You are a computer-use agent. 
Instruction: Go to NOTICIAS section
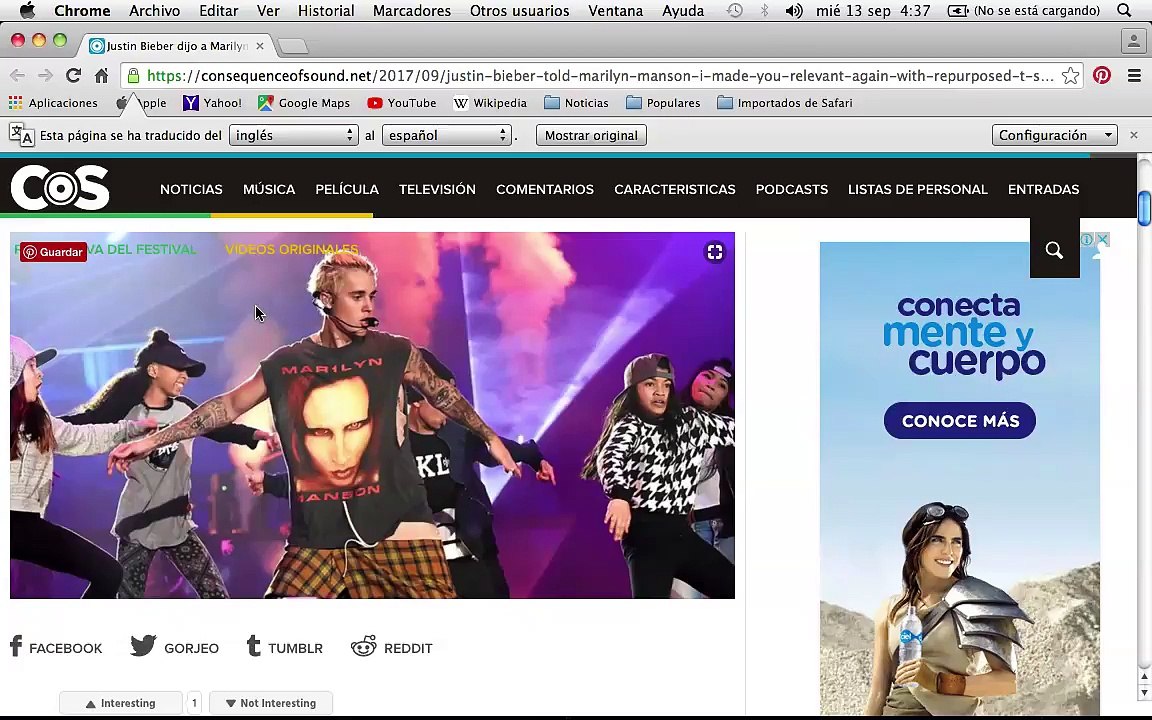pyautogui.click(x=191, y=189)
